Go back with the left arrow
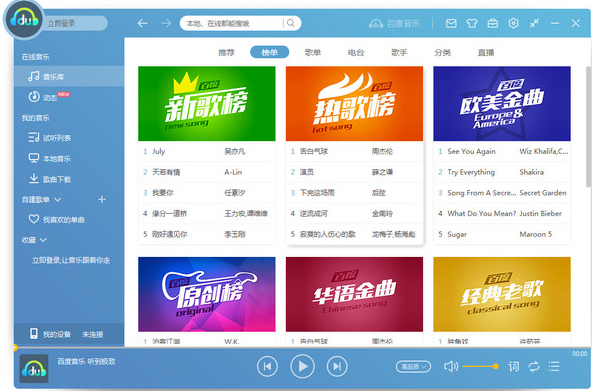 pyautogui.click(x=142, y=23)
